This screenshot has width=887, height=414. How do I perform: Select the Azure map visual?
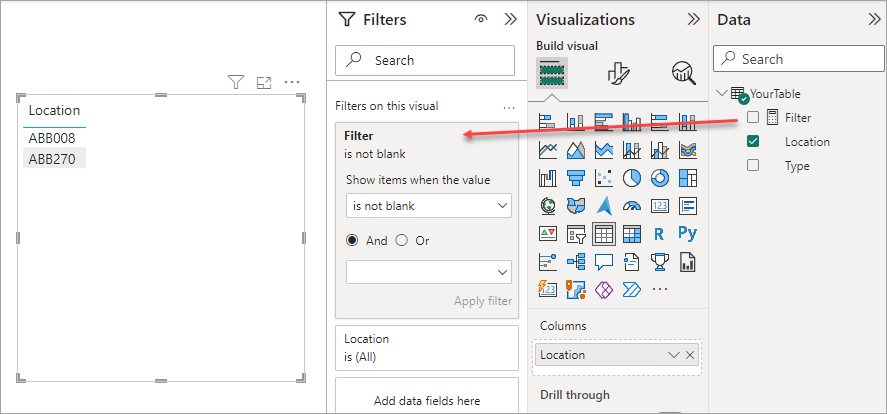click(604, 206)
